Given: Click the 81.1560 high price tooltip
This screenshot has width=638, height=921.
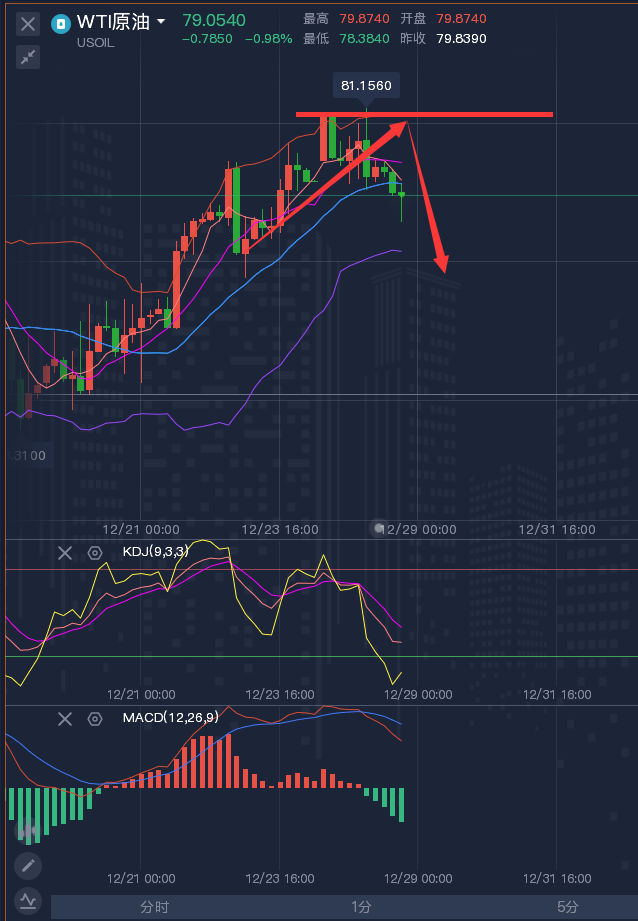Looking at the screenshot, I should 366,85.
